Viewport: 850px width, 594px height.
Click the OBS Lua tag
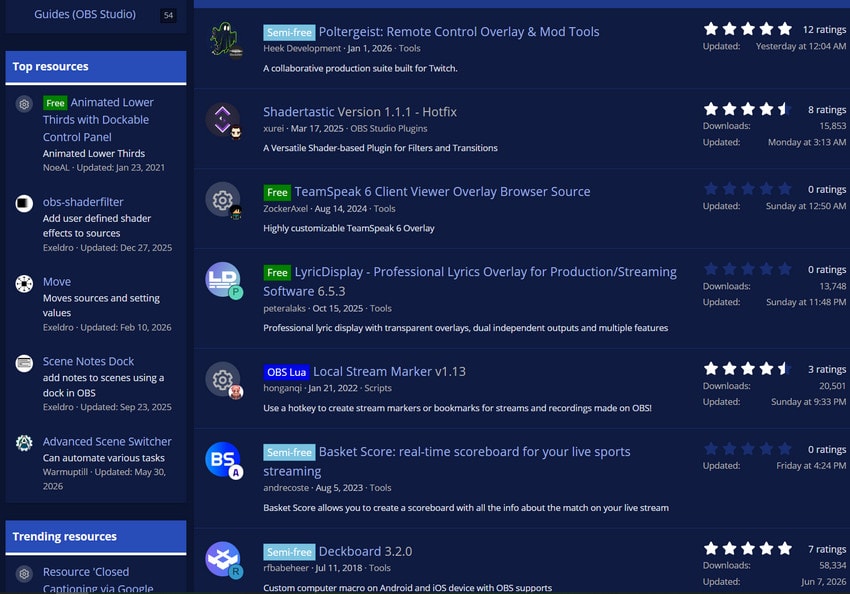(x=286, y=372)
